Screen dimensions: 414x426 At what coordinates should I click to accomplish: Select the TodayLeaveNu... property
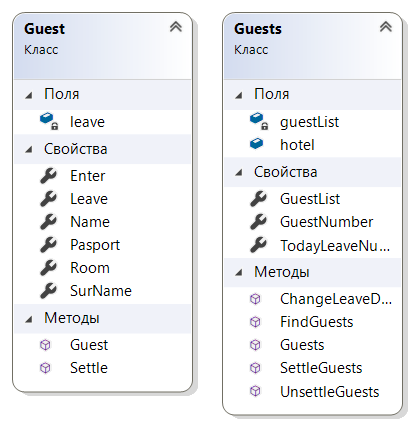click(x=335, y=246)
